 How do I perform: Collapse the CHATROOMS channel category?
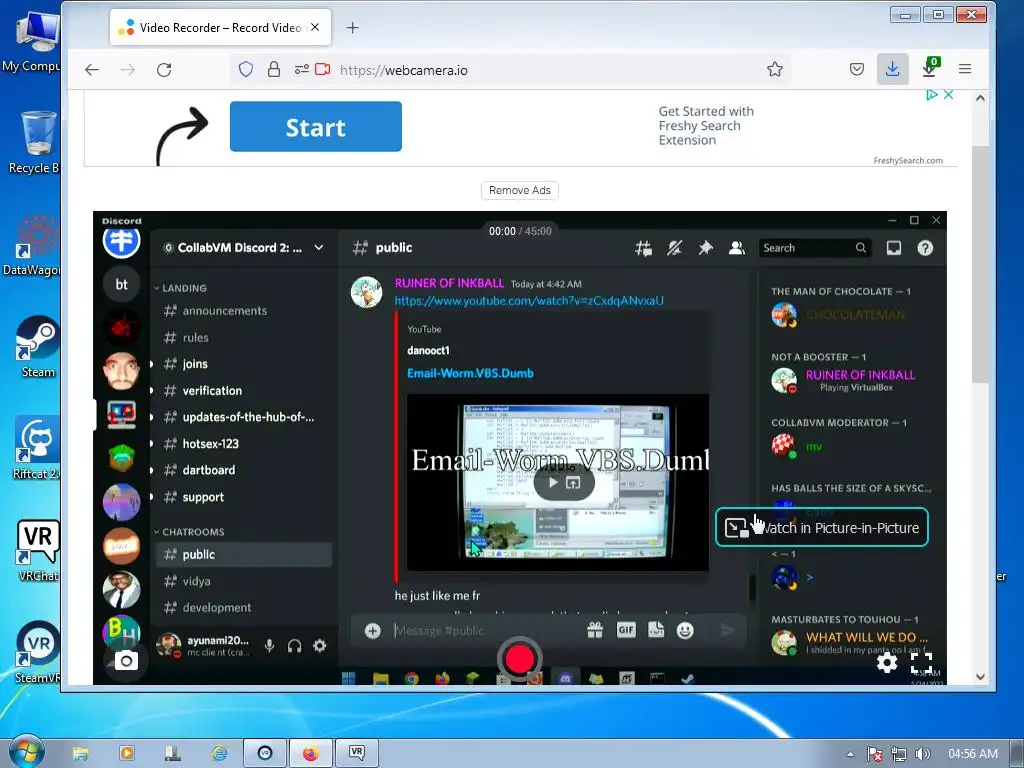[189, 532]
